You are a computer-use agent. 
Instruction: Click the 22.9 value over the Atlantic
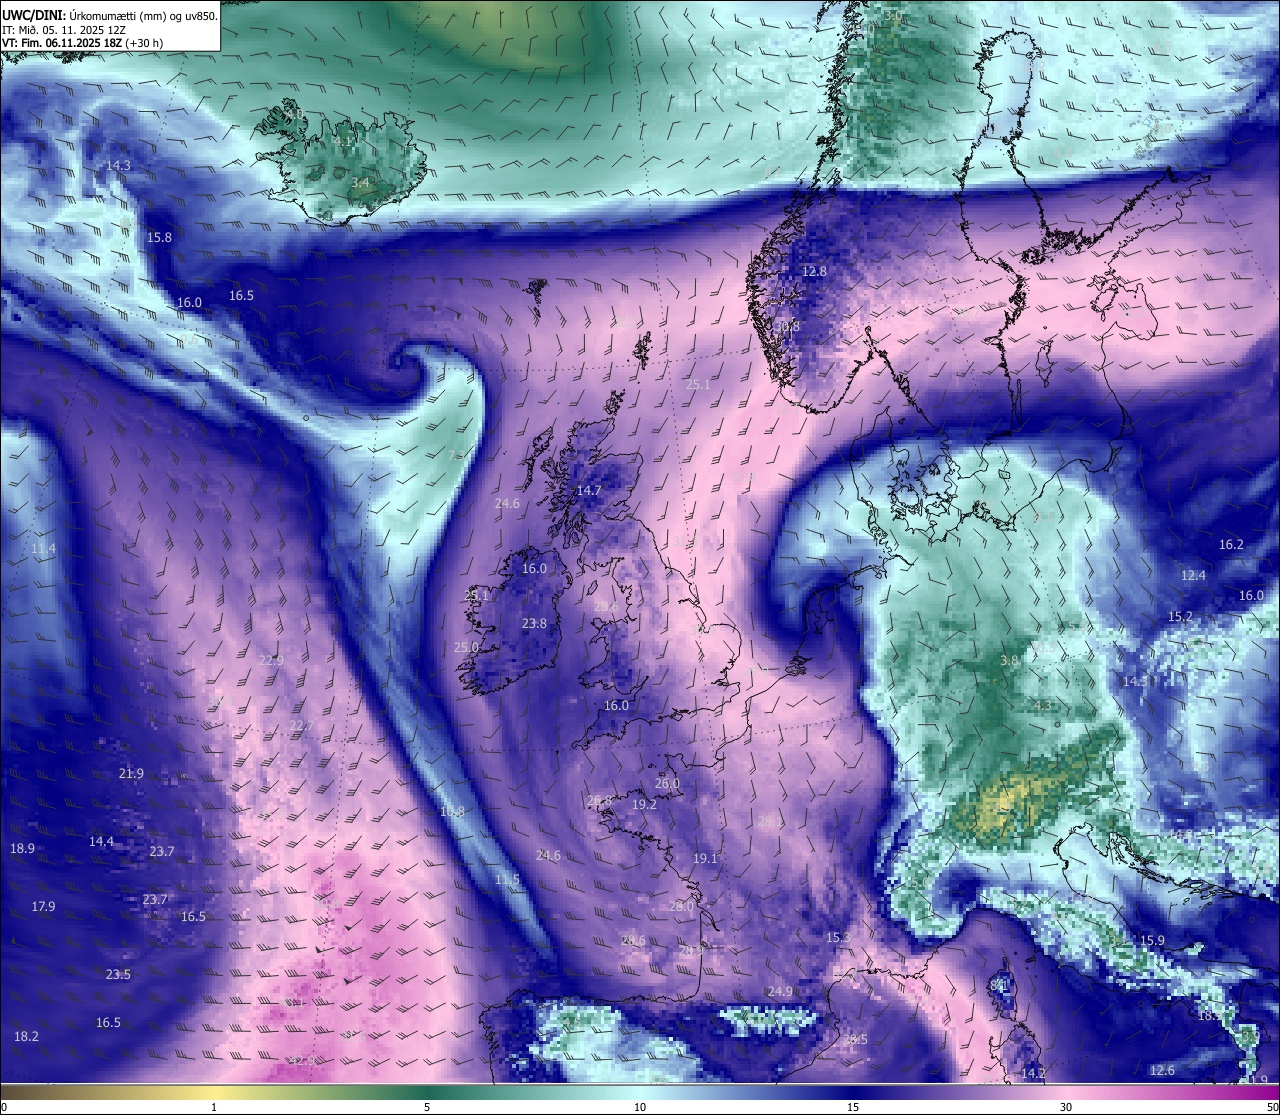271,661
